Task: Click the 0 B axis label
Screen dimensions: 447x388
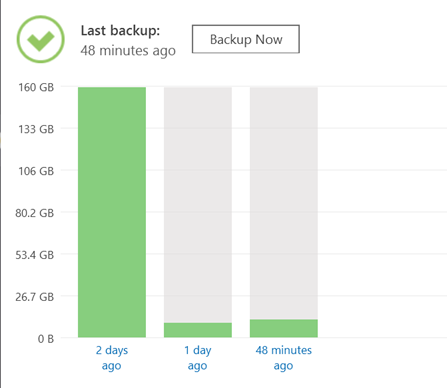Action: coord(46,339)
